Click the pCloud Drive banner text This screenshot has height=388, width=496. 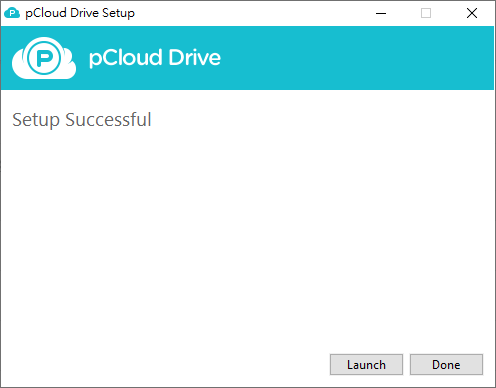tap(155, 58)
